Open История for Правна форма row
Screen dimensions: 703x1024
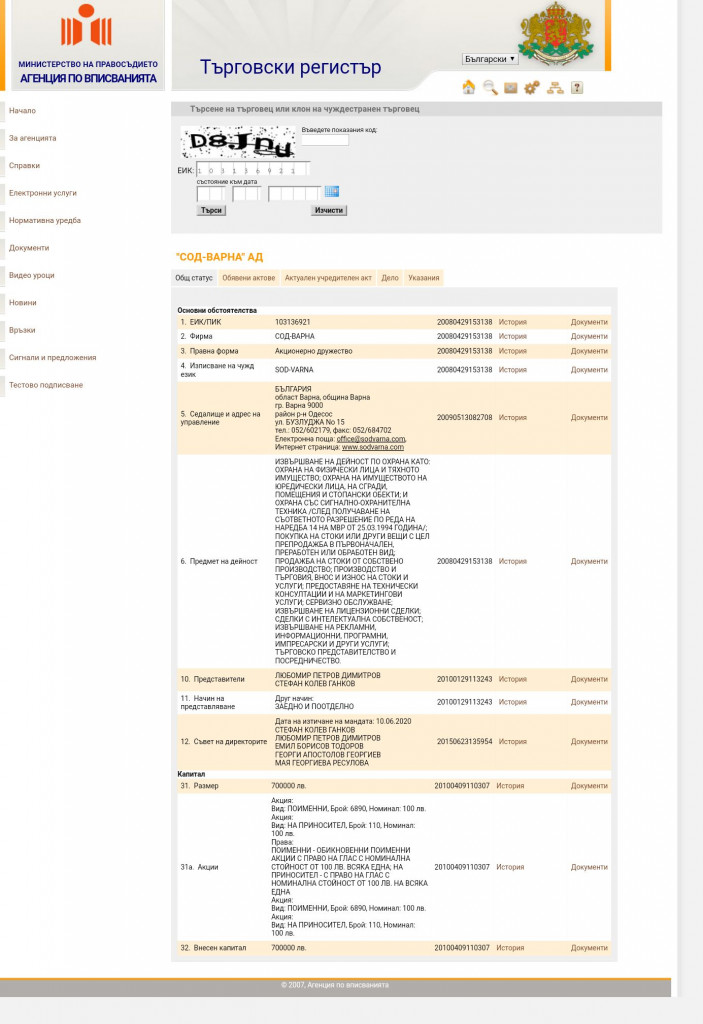(x=512, y=351)
